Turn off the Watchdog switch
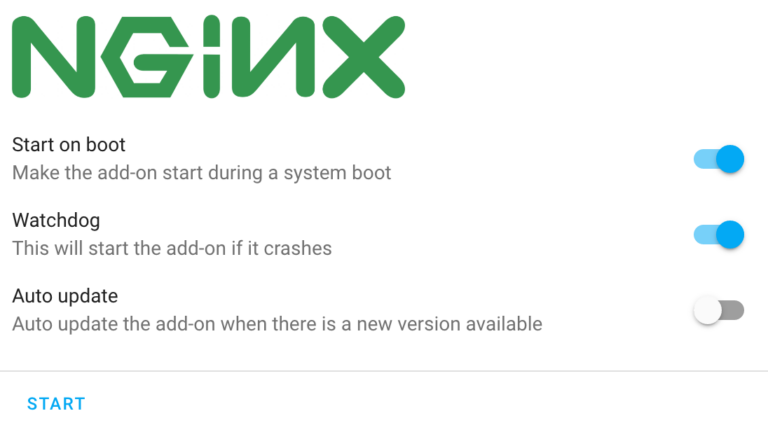The image size is (768, 425). click(x=719, y=235)
